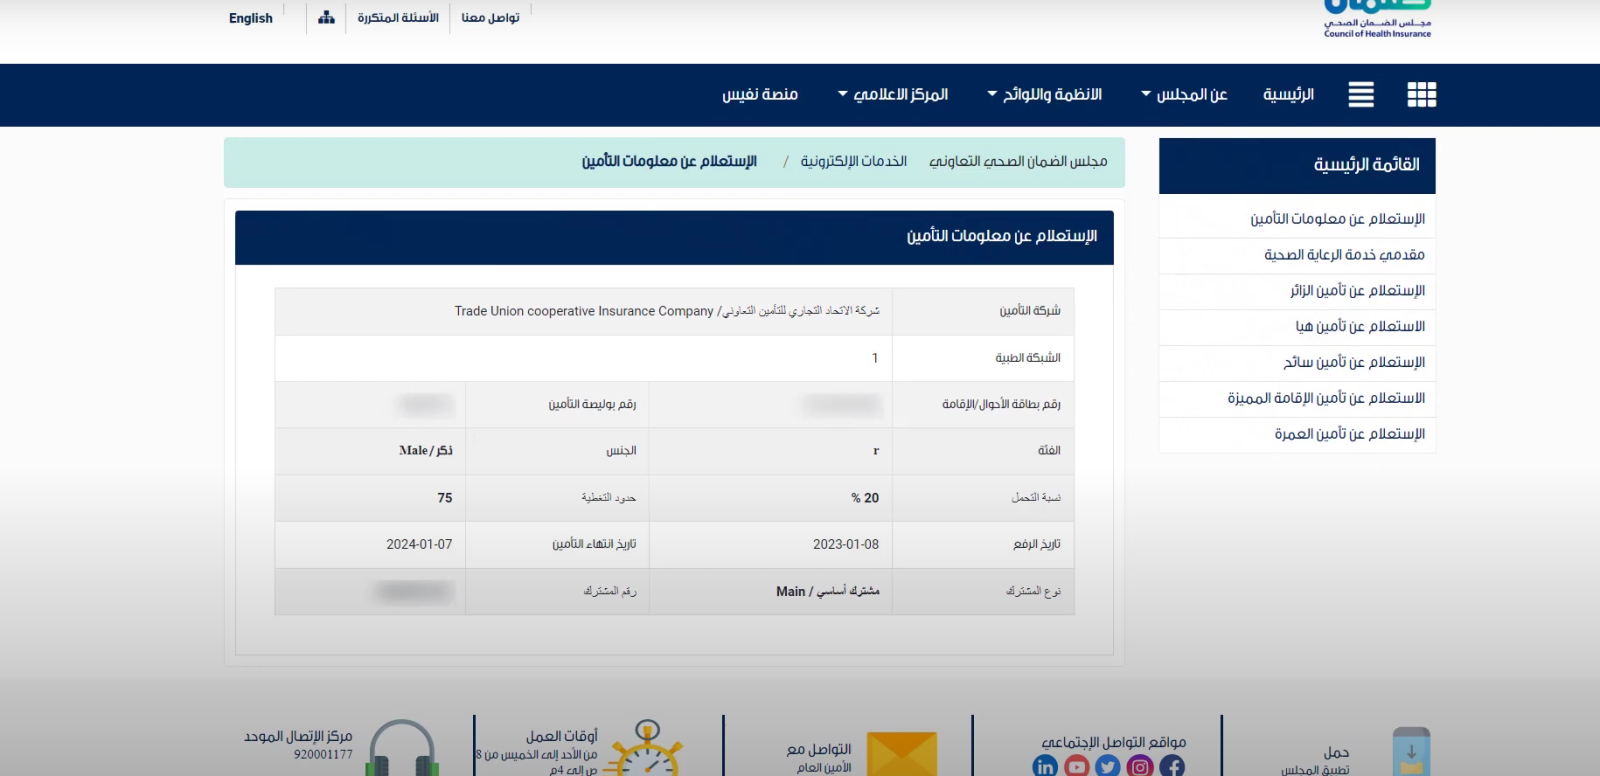Click the شركة التأمين label cell
This screenshot has width=1600, height=776.
[x=983, y=312]
